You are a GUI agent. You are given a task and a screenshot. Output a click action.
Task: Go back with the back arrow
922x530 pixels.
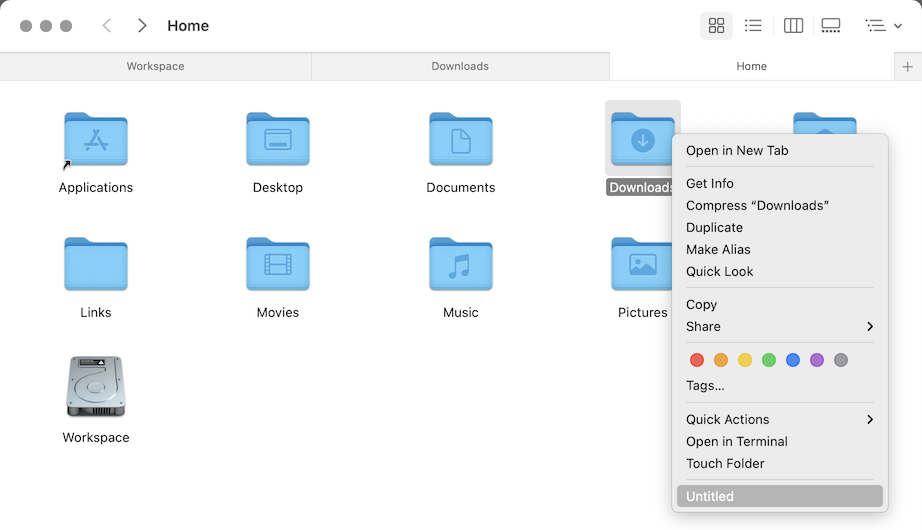coord(107,26)
